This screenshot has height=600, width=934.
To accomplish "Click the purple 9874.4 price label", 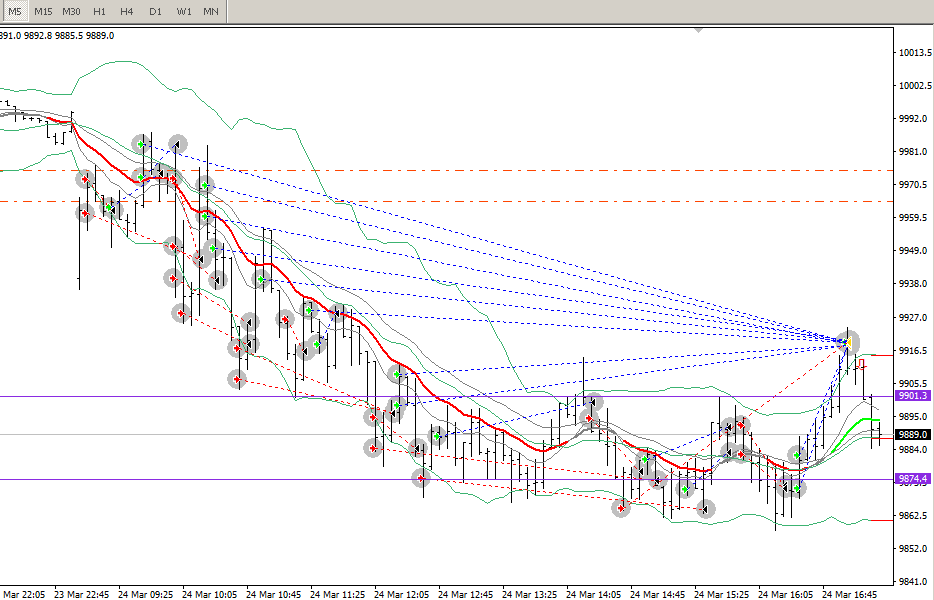I will (912, 478).
